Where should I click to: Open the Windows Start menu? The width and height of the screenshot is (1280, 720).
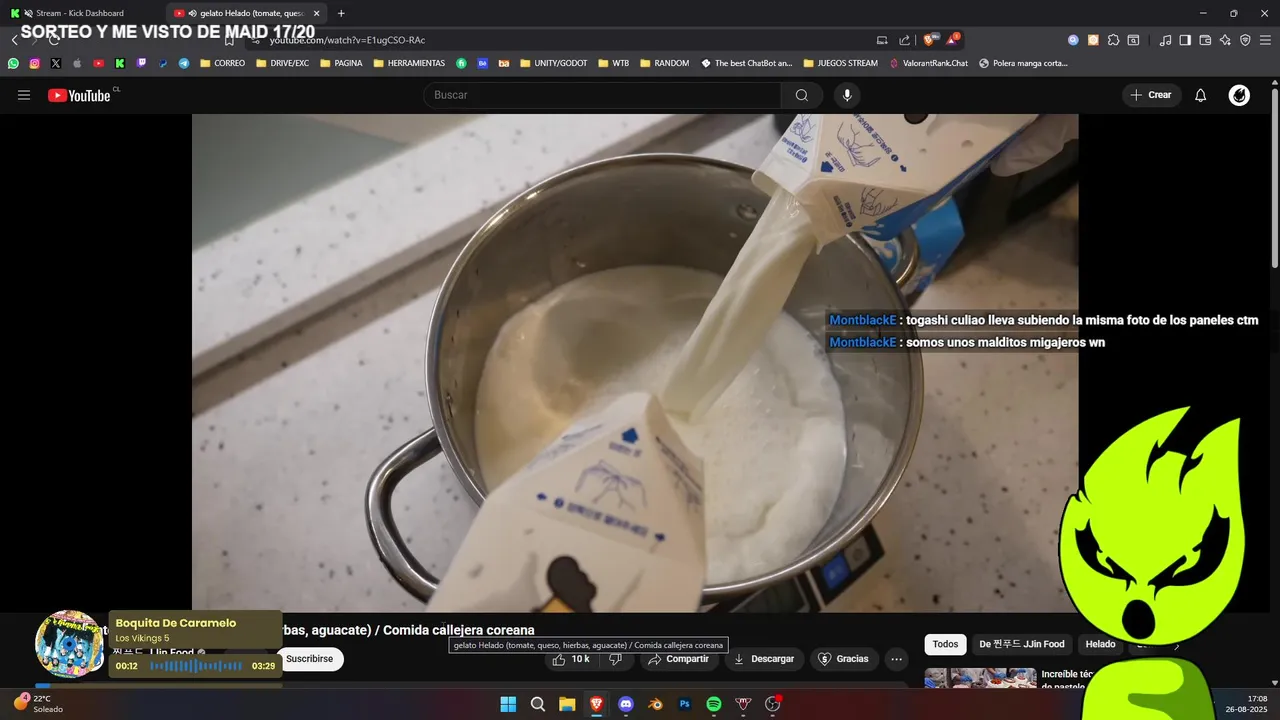[x=508, y=704]
